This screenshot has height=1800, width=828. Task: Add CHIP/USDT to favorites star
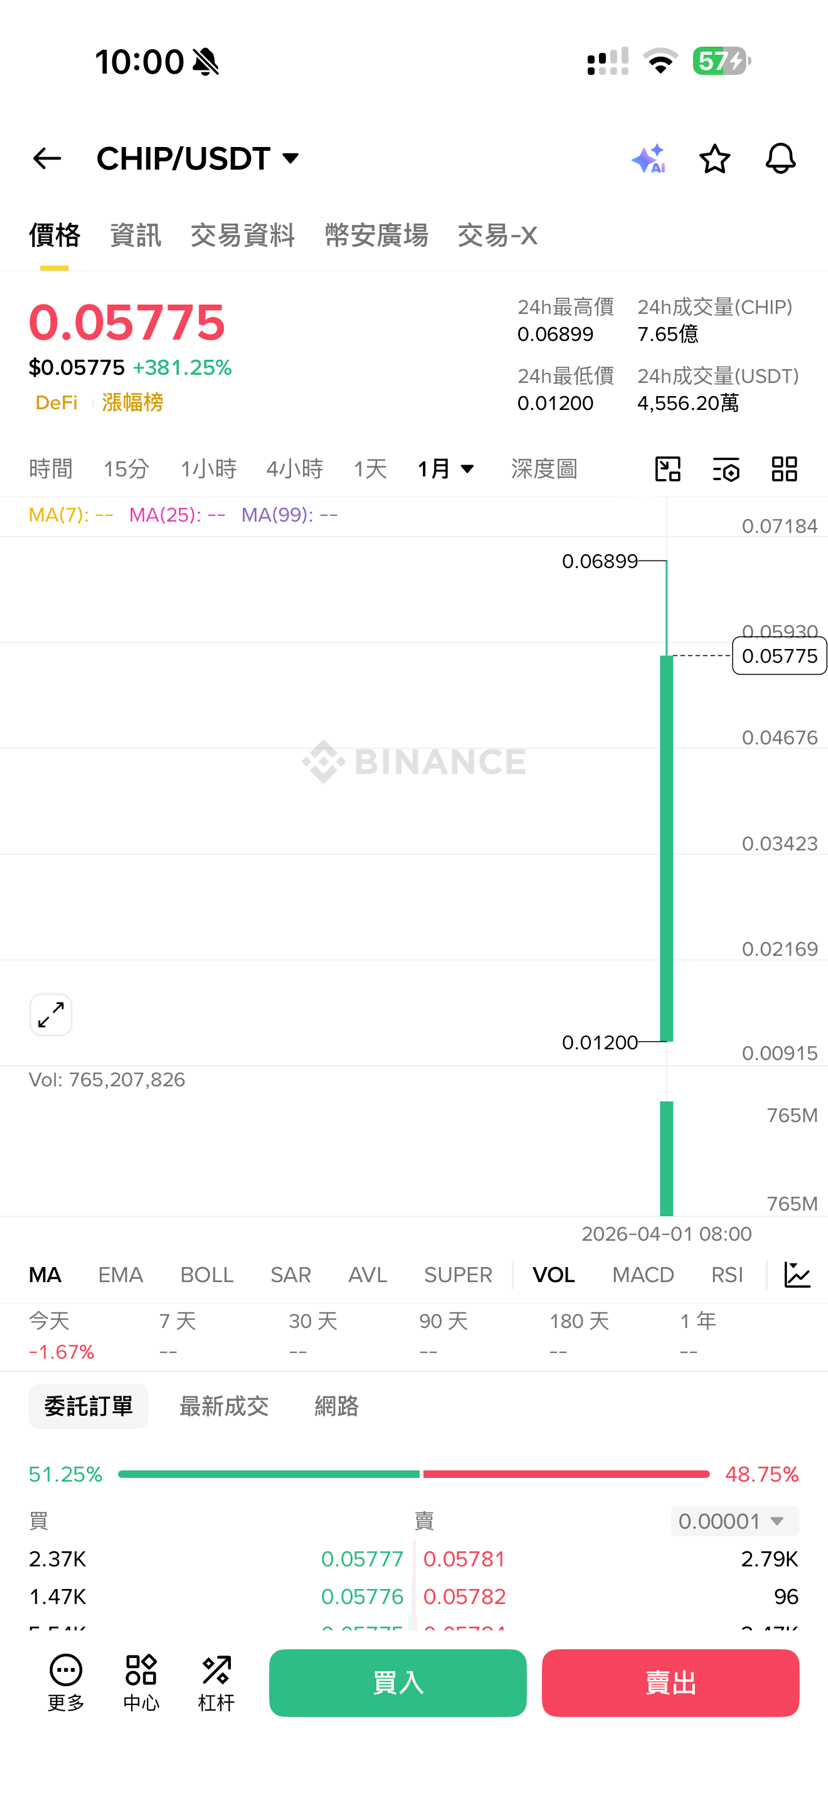(714, 159)
